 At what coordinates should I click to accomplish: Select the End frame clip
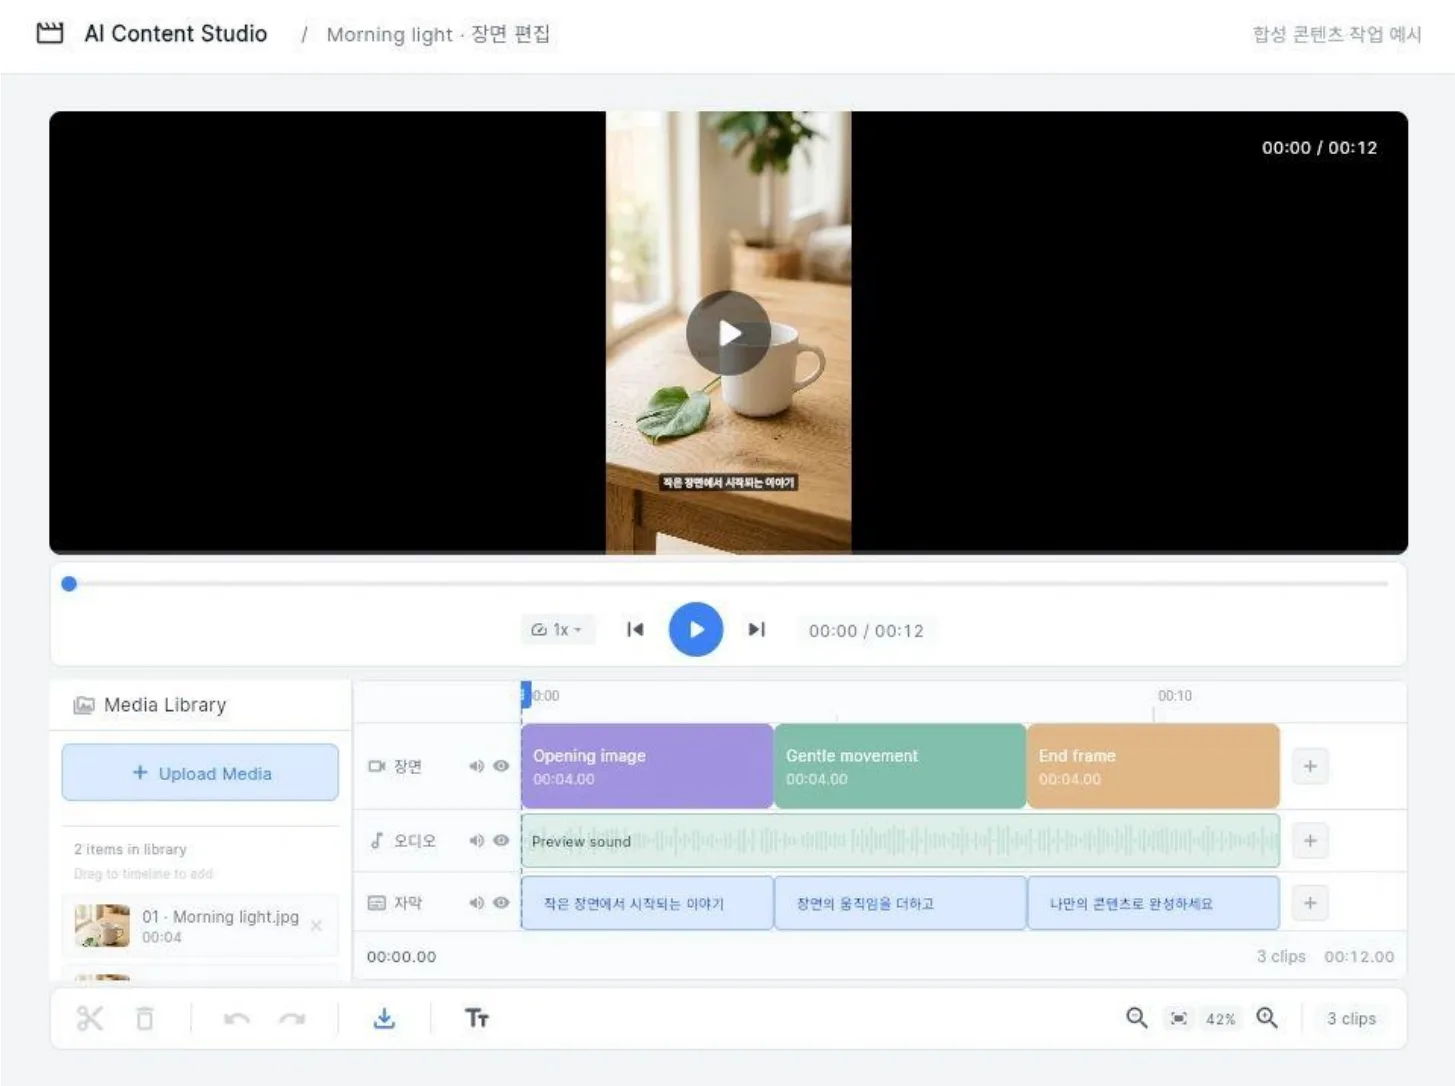pos(1153,766)
